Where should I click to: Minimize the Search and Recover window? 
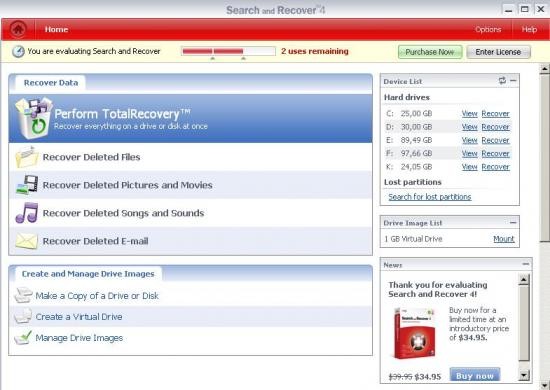pos(509,9)
